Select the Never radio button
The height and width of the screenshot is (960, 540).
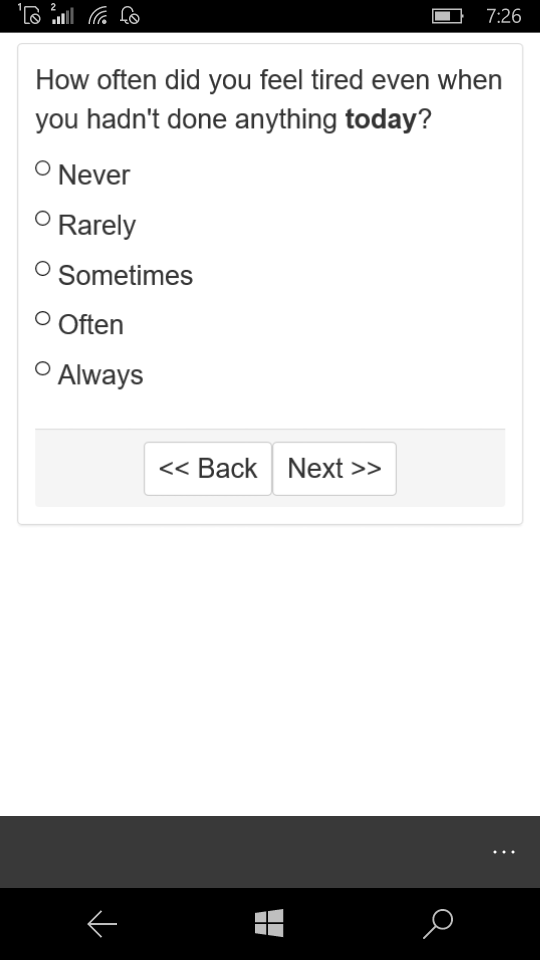(42, 168)
